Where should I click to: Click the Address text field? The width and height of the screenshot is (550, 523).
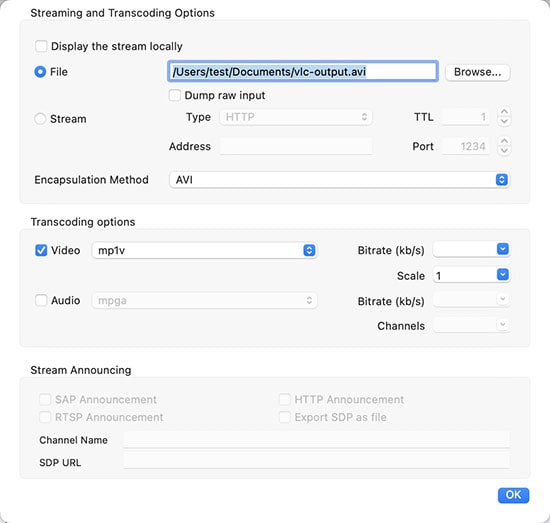click(296, 146)
